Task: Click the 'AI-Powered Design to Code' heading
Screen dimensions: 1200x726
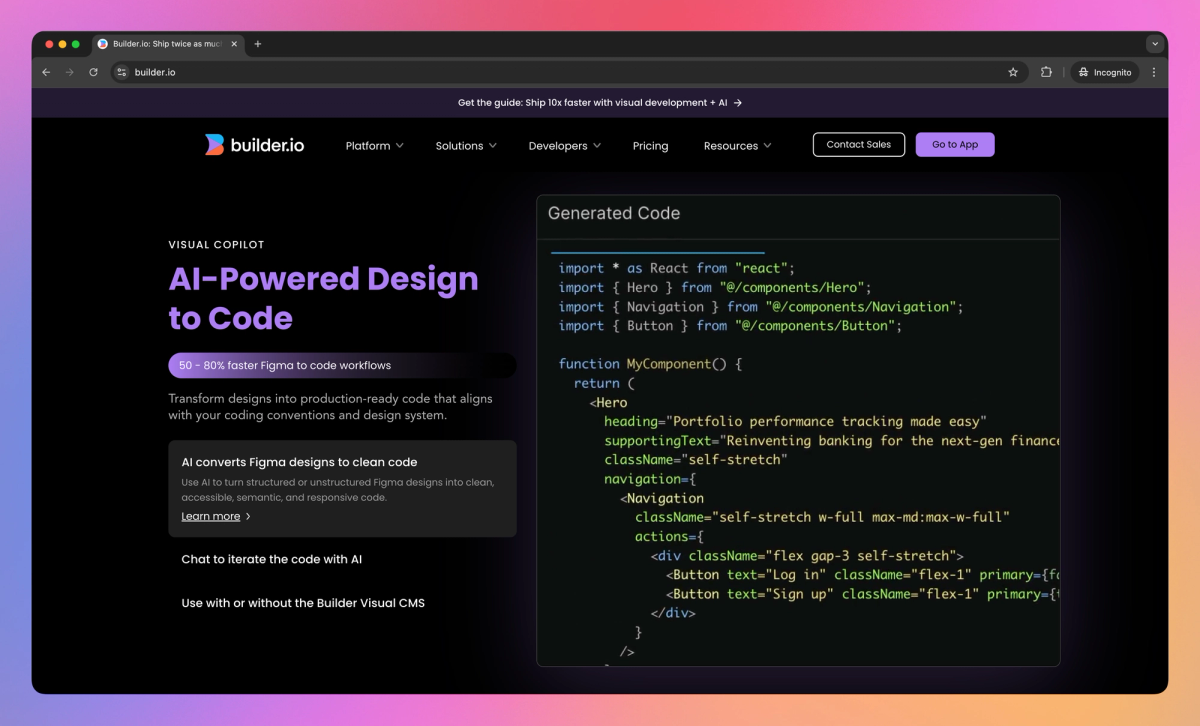Action: [323, 298]
